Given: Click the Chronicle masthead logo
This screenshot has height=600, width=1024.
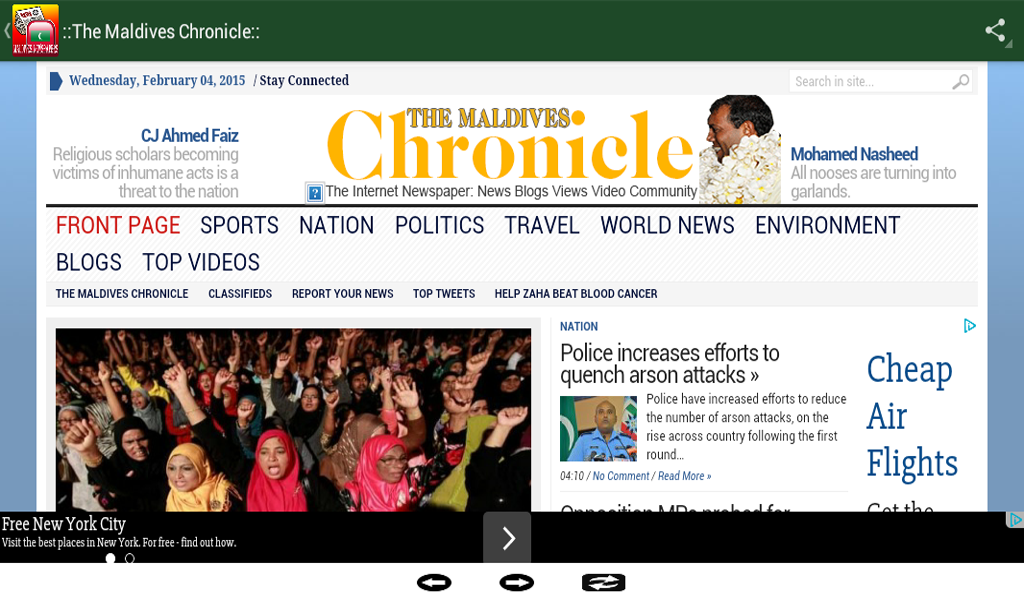Looking at the screenshot, I should [510, 145].
